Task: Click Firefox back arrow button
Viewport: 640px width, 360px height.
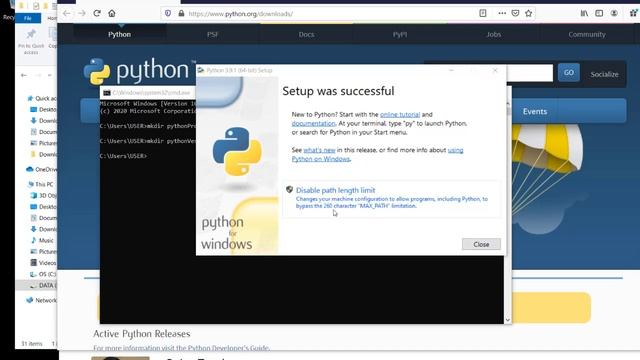Action: pos(67,13)
